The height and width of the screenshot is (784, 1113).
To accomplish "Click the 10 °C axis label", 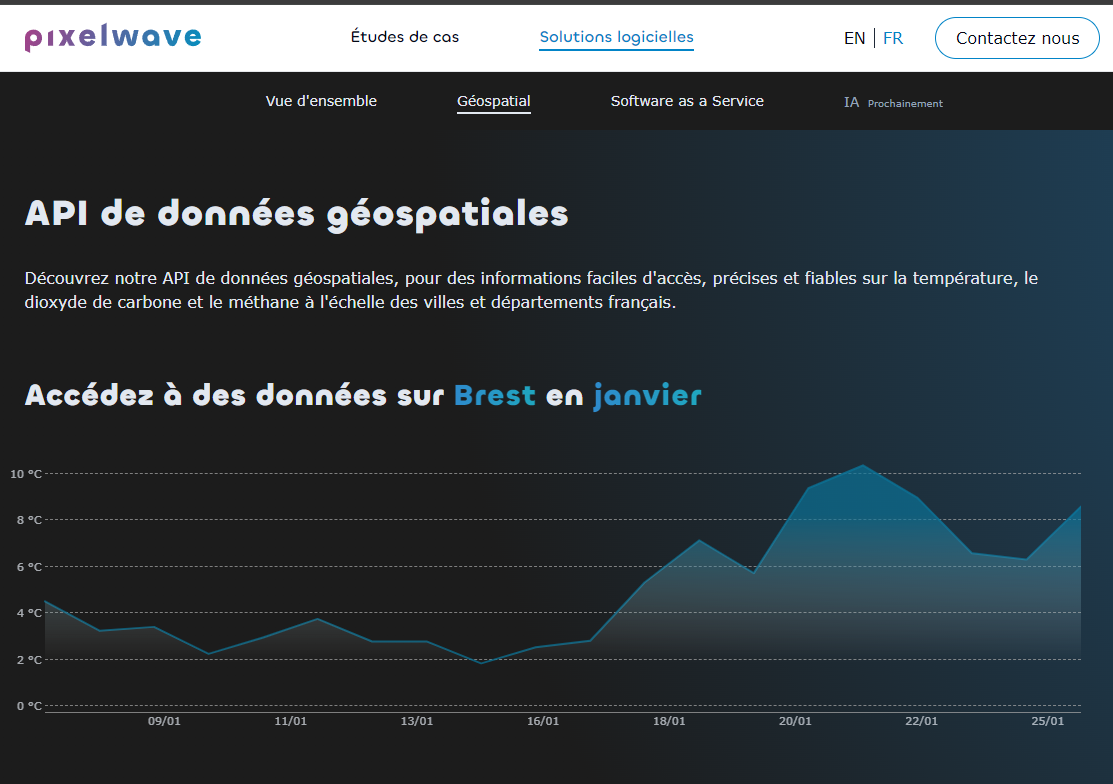I will pos(26,474).
